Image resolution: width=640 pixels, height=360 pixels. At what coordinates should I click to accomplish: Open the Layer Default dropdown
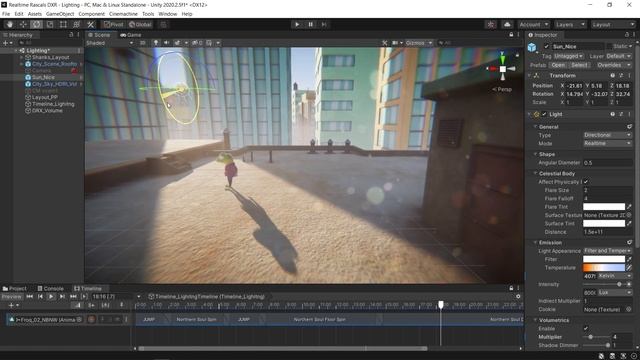coord(618,56)
